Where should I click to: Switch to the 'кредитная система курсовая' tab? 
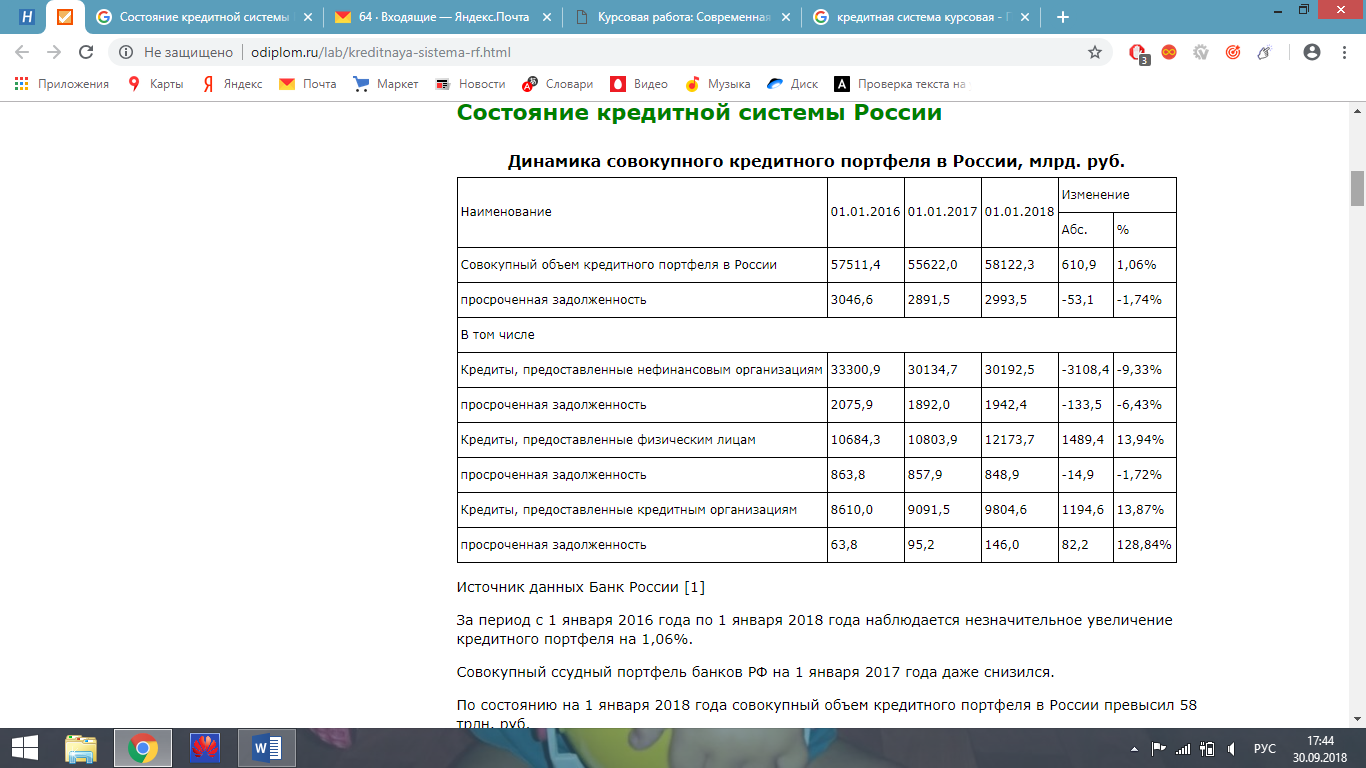[x=922, y=17]
